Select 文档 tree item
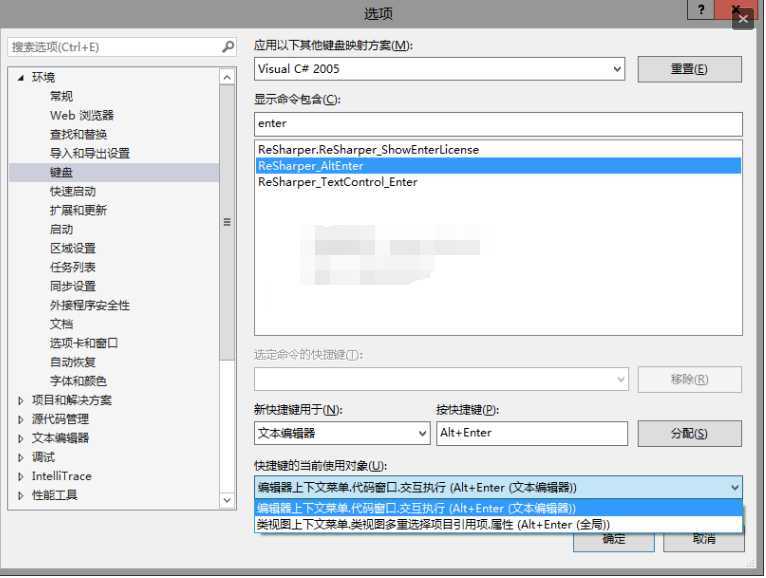This screenshot has height=578, width=766. tap(61, 324)
